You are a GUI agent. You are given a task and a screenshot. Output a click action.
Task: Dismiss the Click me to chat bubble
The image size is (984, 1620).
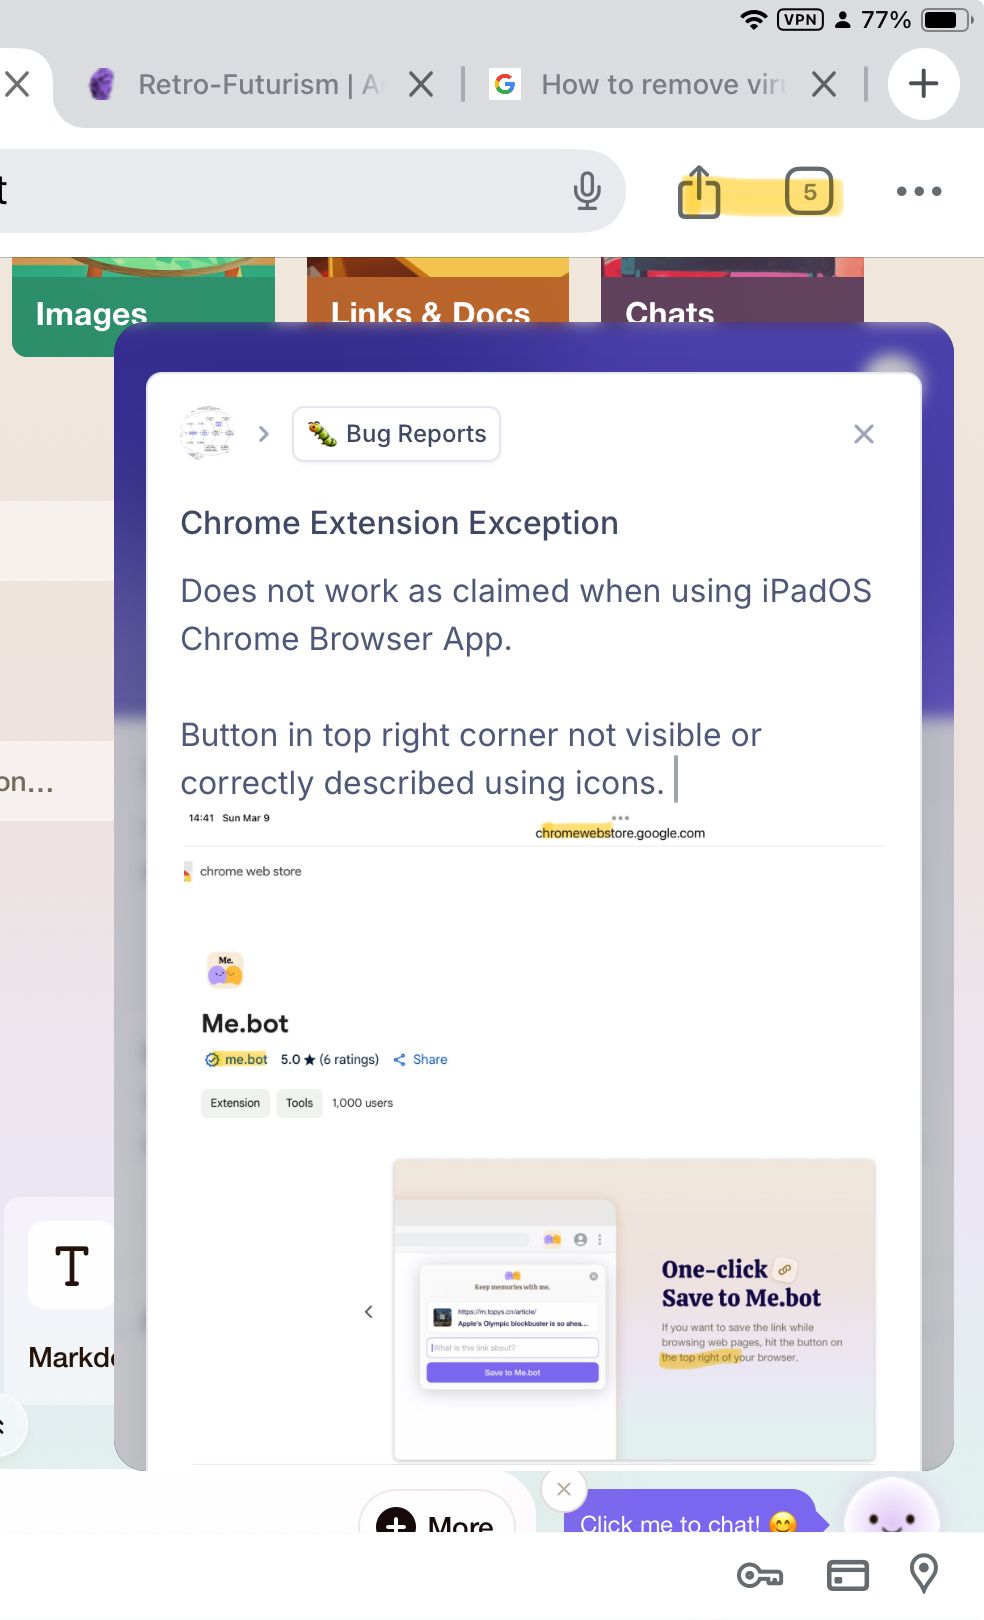tap(564, 1489)
